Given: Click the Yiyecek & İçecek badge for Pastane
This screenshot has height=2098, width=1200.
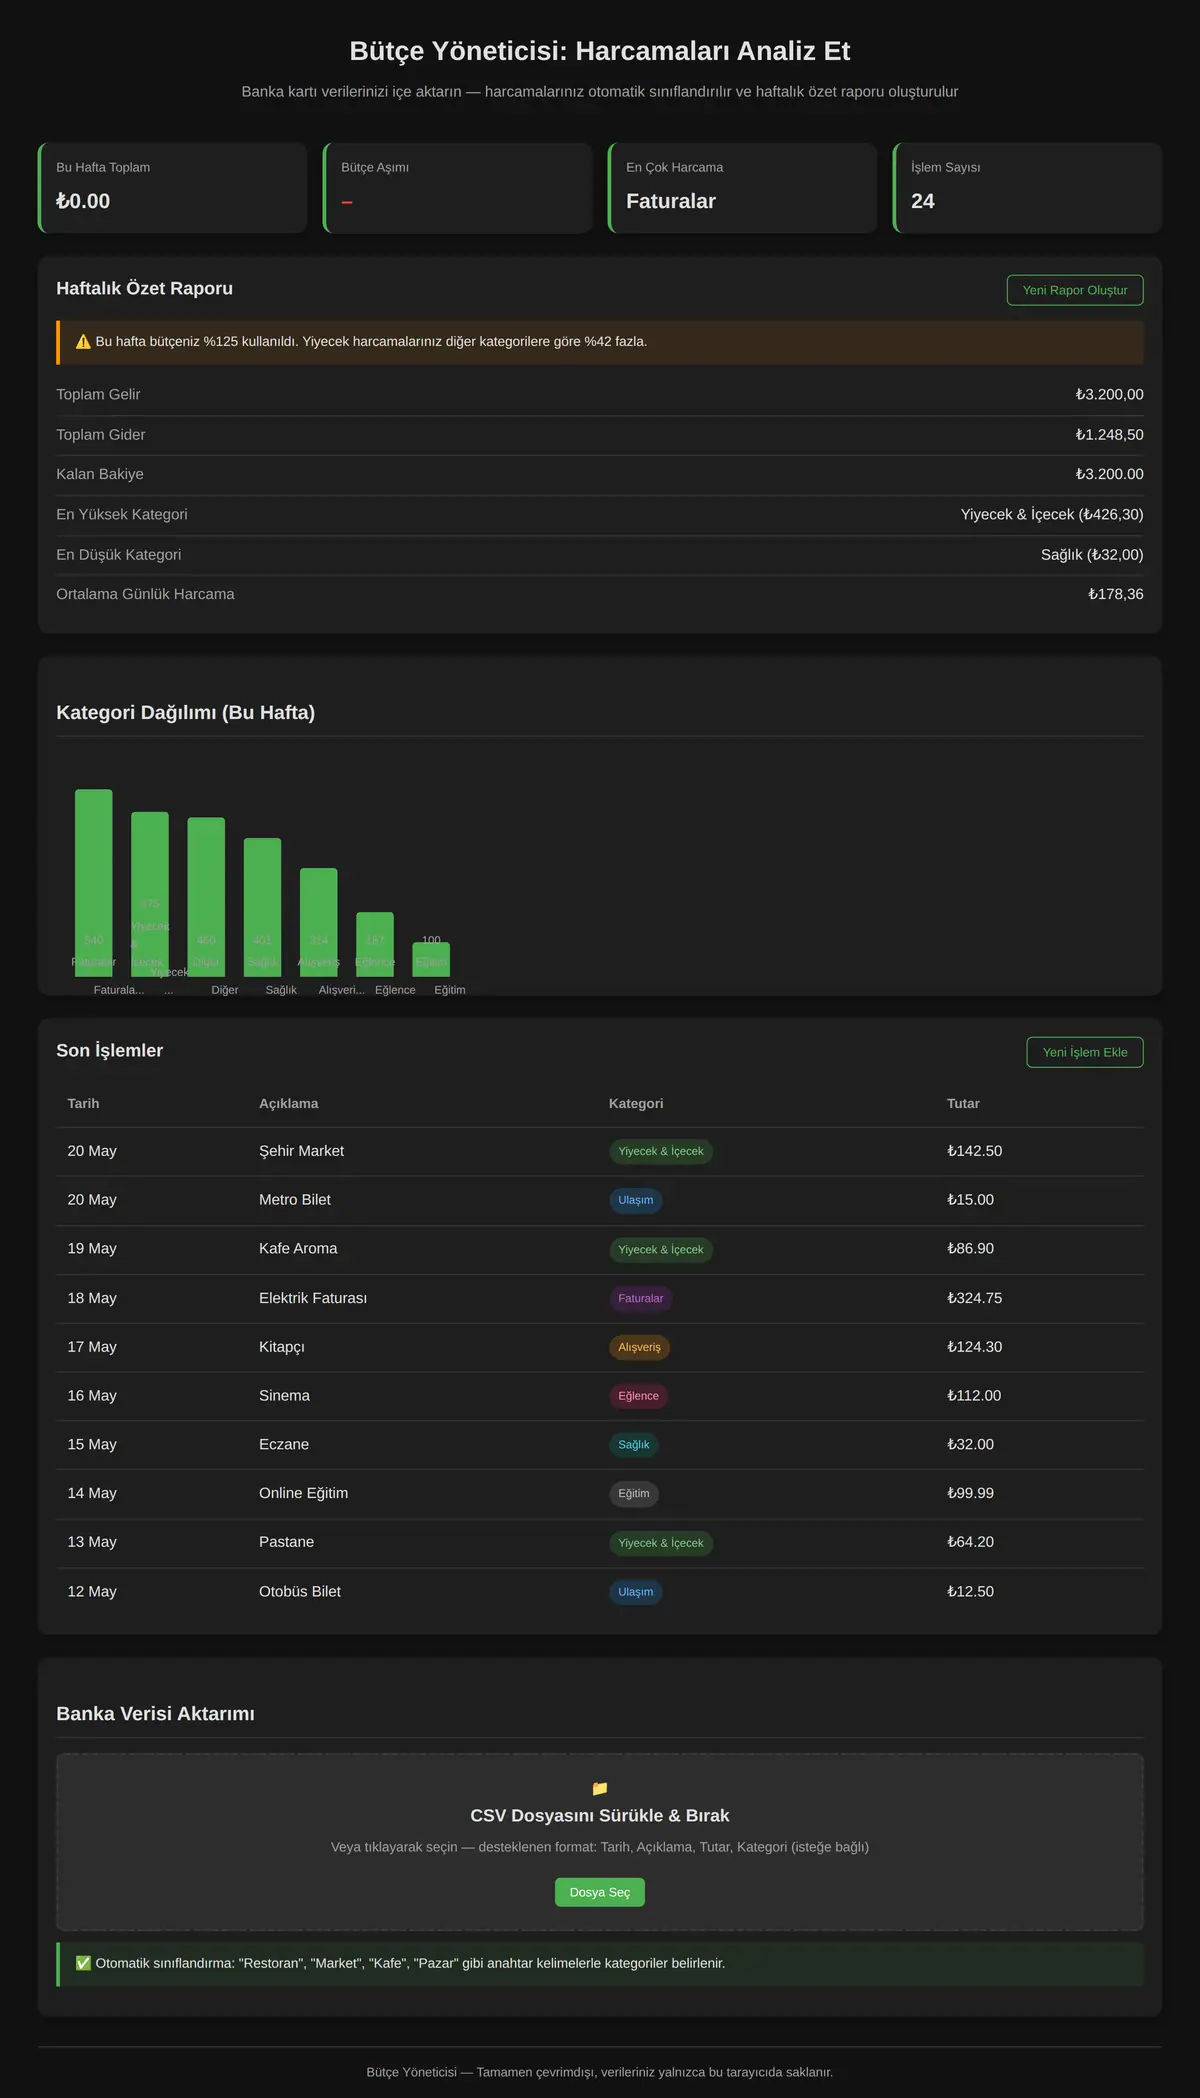Looking at the screenshot, I should pos(661,1543).
